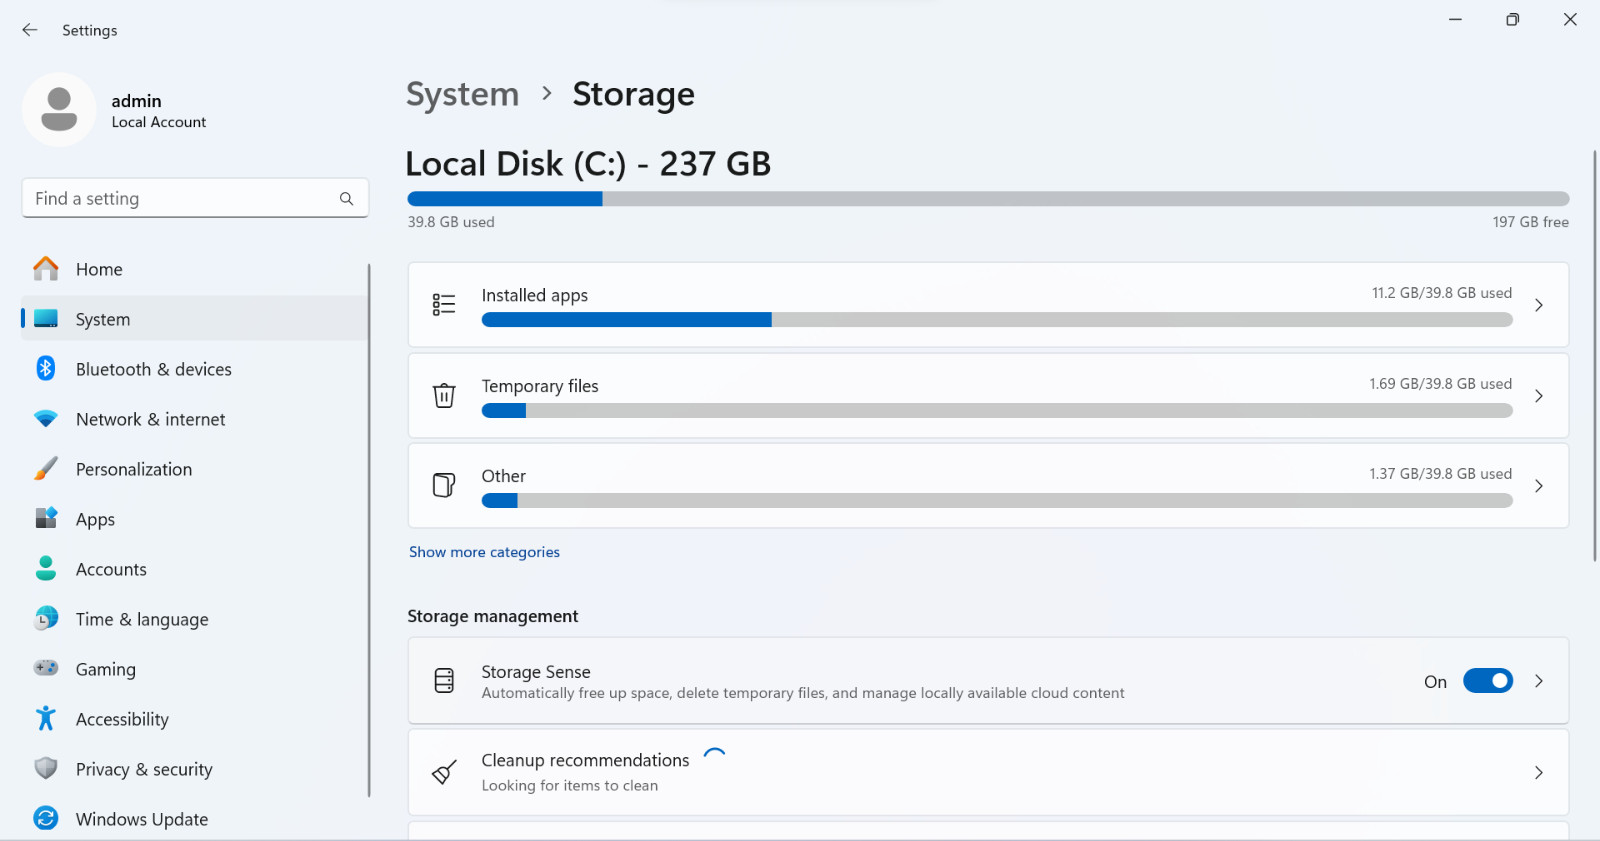Click the Find a setting search box
The image size is (1600, 841).
tap(195, 198)
